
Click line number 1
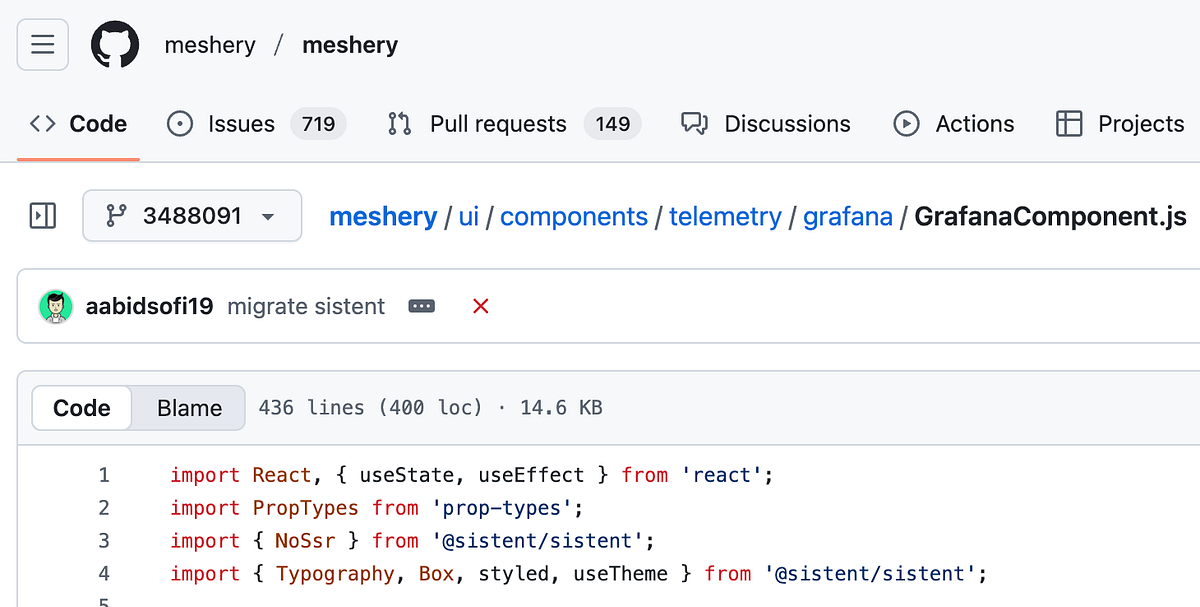[104, 475]
